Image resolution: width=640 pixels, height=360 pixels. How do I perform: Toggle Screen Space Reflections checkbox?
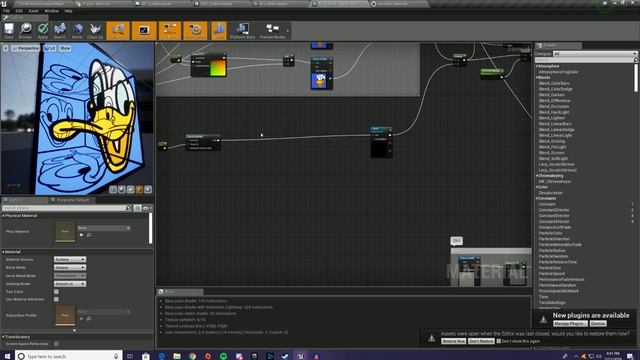click(x=56, y=344)
